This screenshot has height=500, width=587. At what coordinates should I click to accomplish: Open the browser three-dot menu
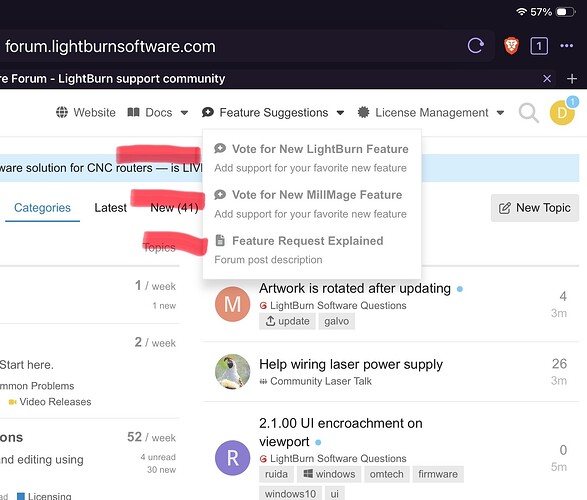tap(566, 46)
